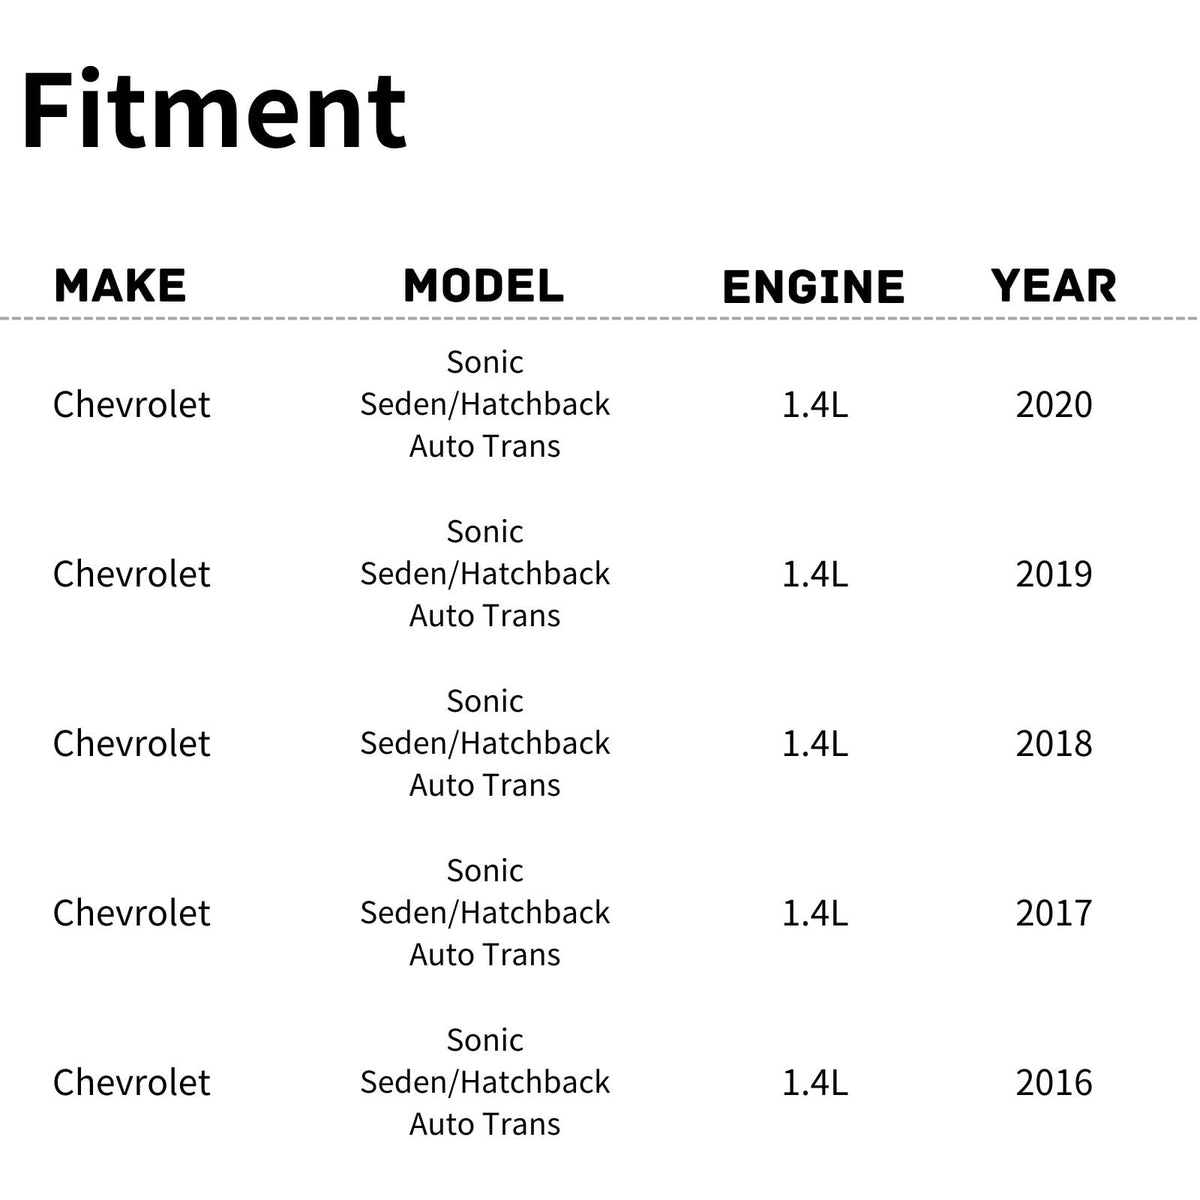This screenshot has height=1200, width=1200.
Task: Click the 1.4L engine for 2017
Action: [x=814, y=913]
